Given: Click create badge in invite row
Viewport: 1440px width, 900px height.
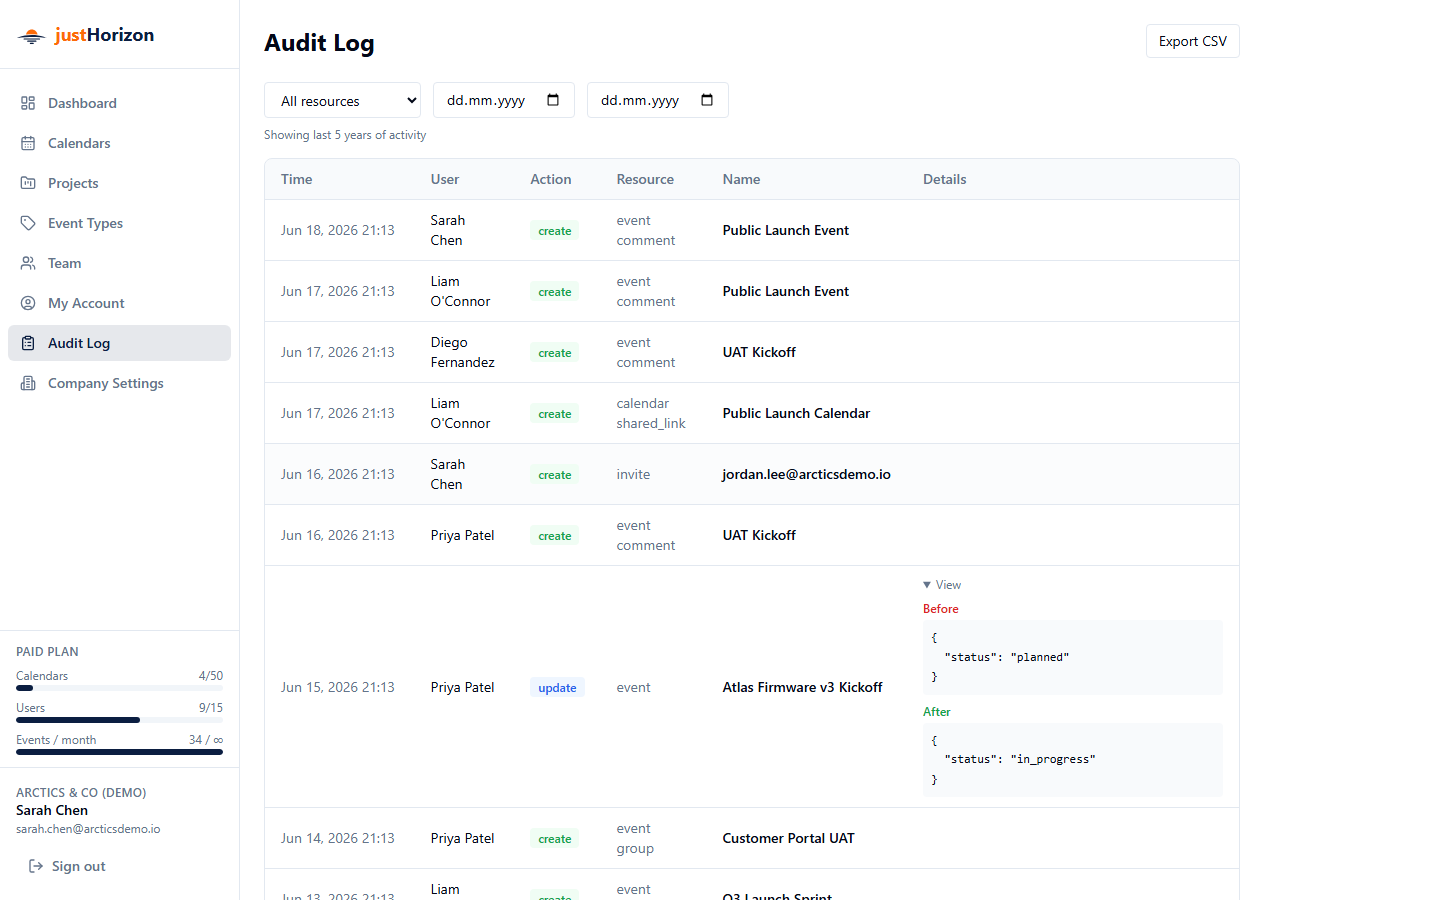Looking at the screenshot, I should 555,475.
